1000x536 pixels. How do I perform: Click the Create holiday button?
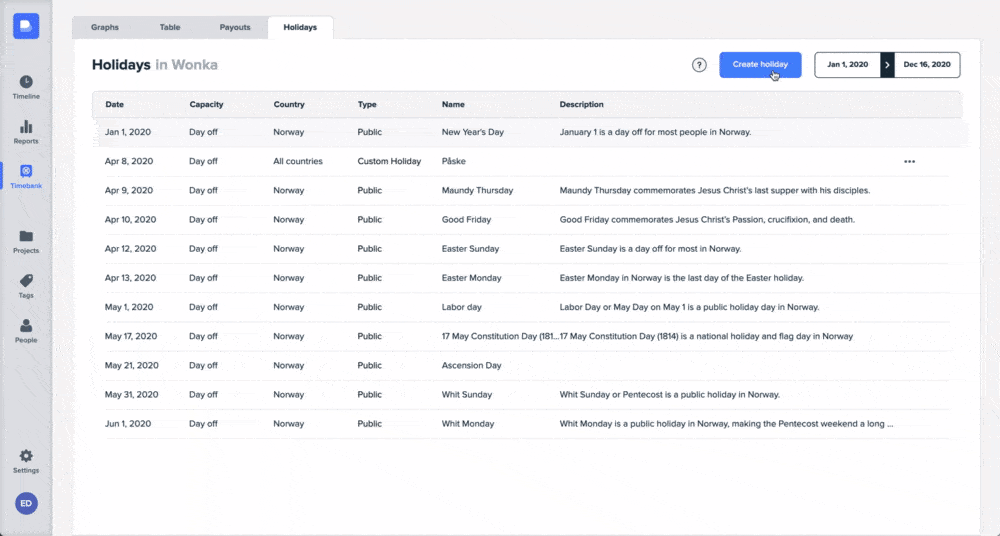pyautogui.click(x=760, y=65)
